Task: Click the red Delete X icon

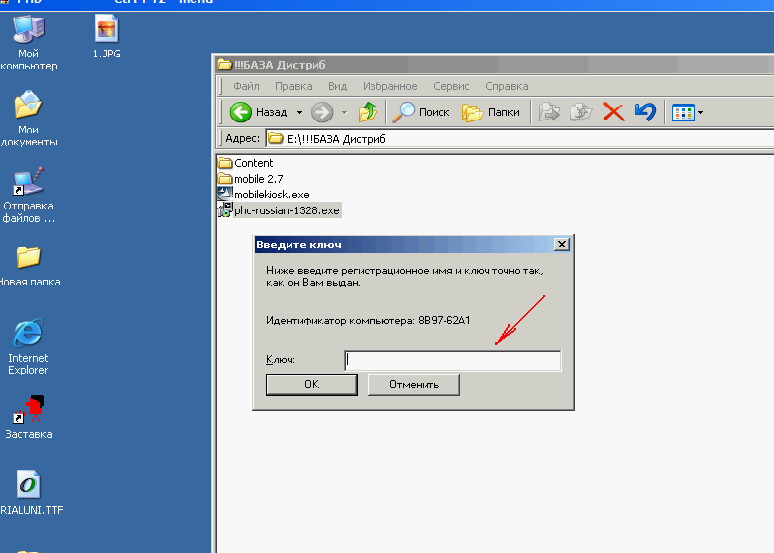Action: click(x=614, y=112)
